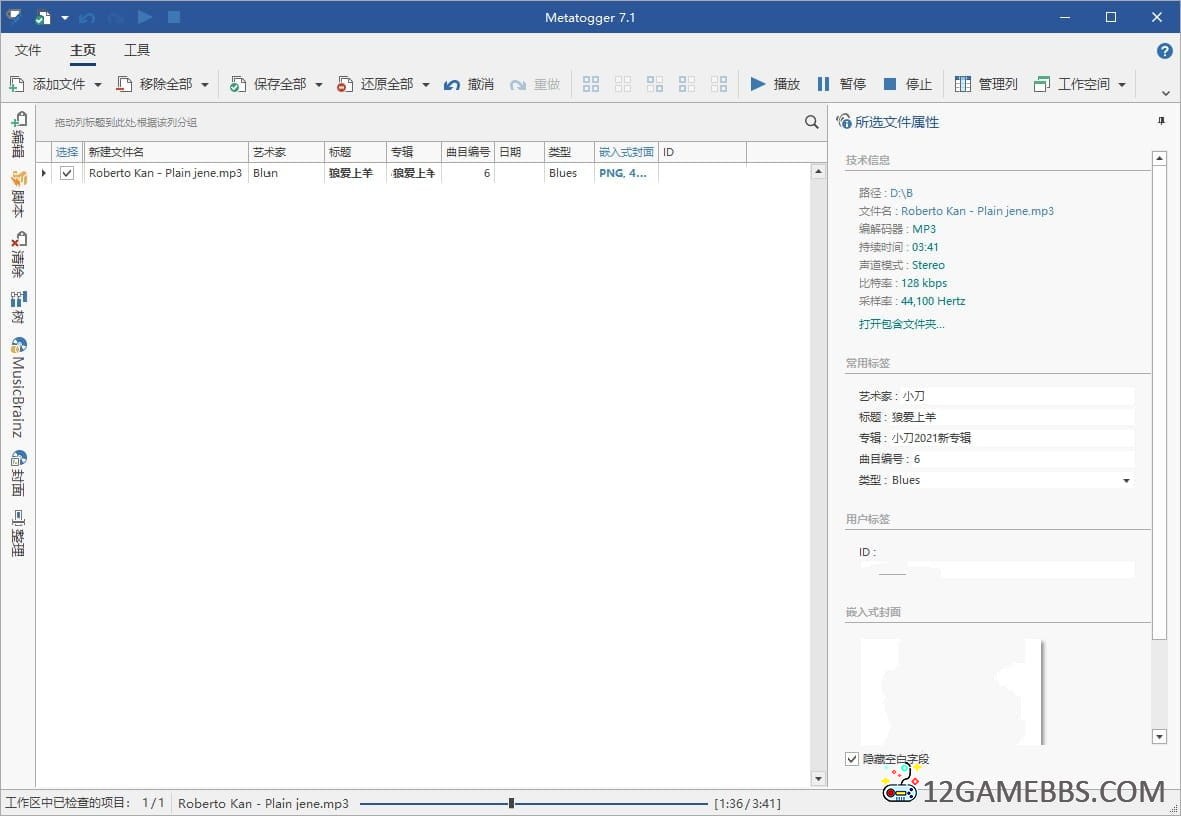The height and width of the screenshot is (816, 1181).
Task: Click the playback progress slider handle
Action: (x=511, y=803)
